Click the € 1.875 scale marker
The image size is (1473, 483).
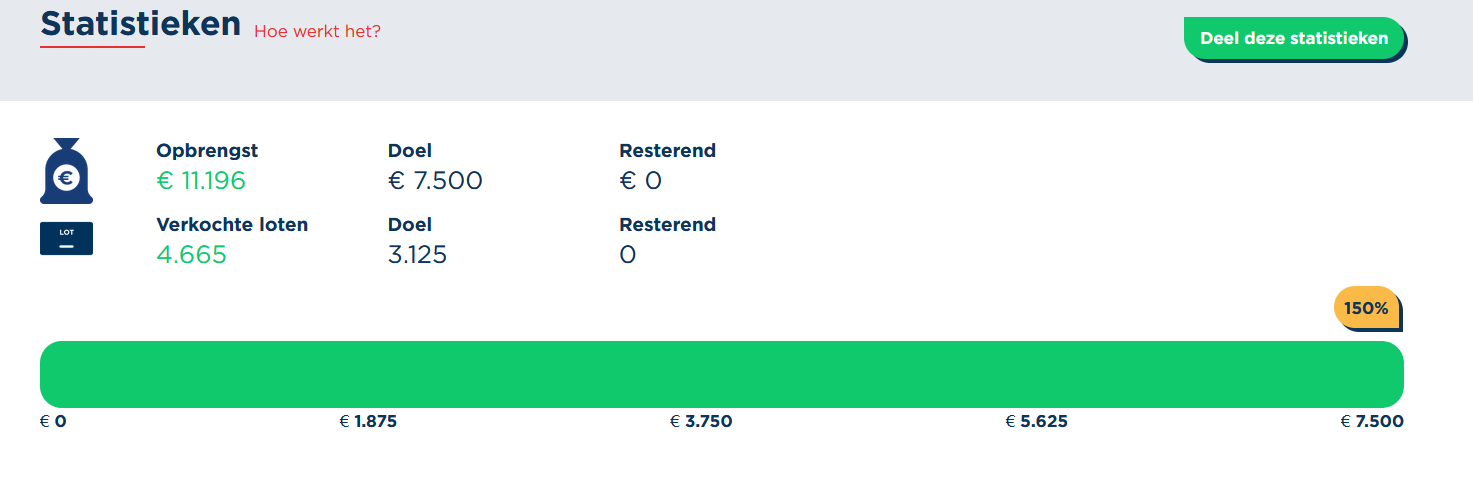[x=368, y=422]
